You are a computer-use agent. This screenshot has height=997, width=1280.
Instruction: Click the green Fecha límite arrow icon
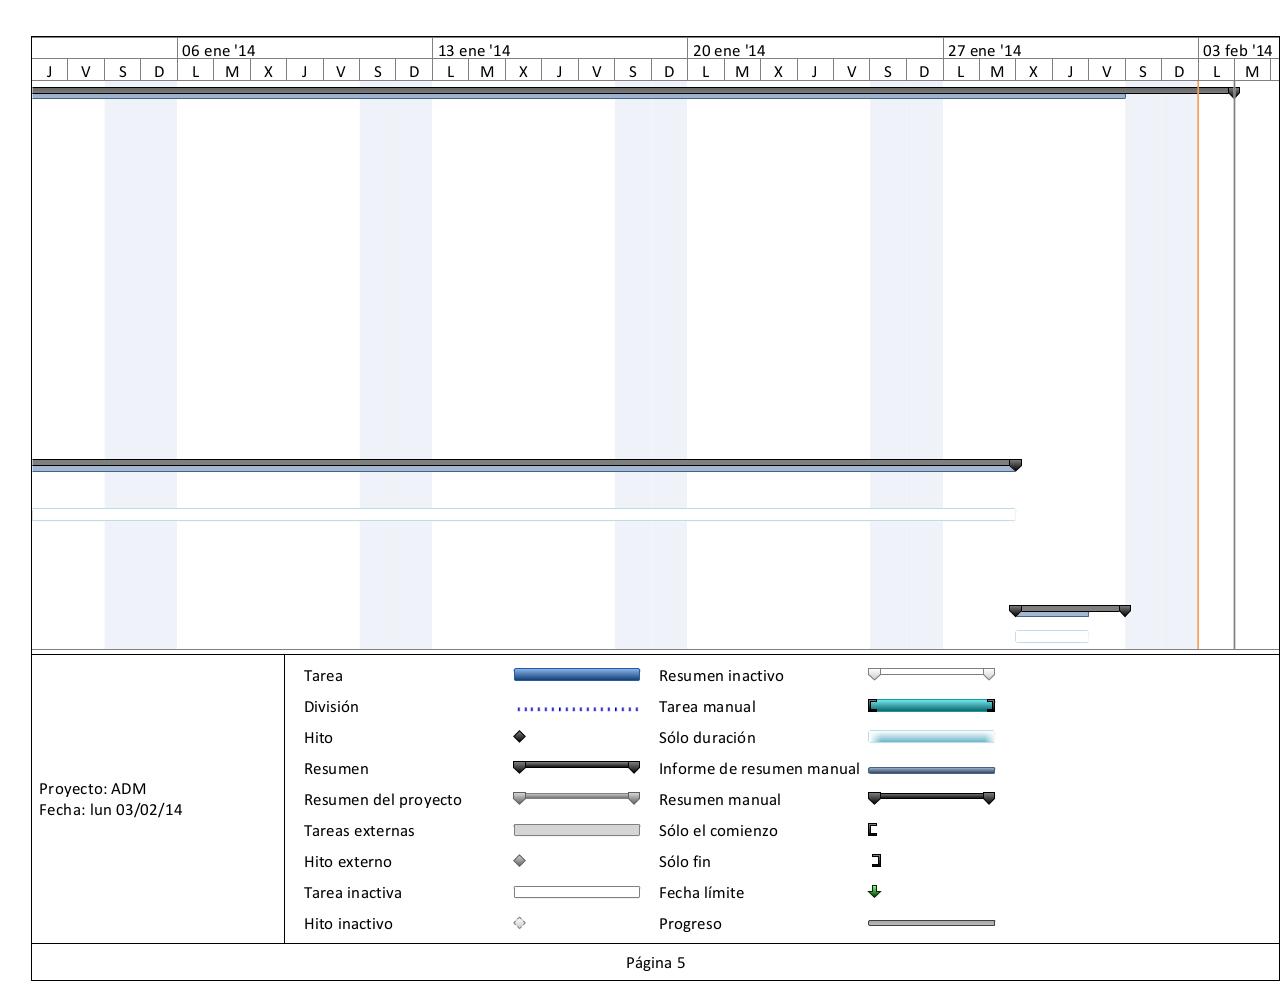875,892
